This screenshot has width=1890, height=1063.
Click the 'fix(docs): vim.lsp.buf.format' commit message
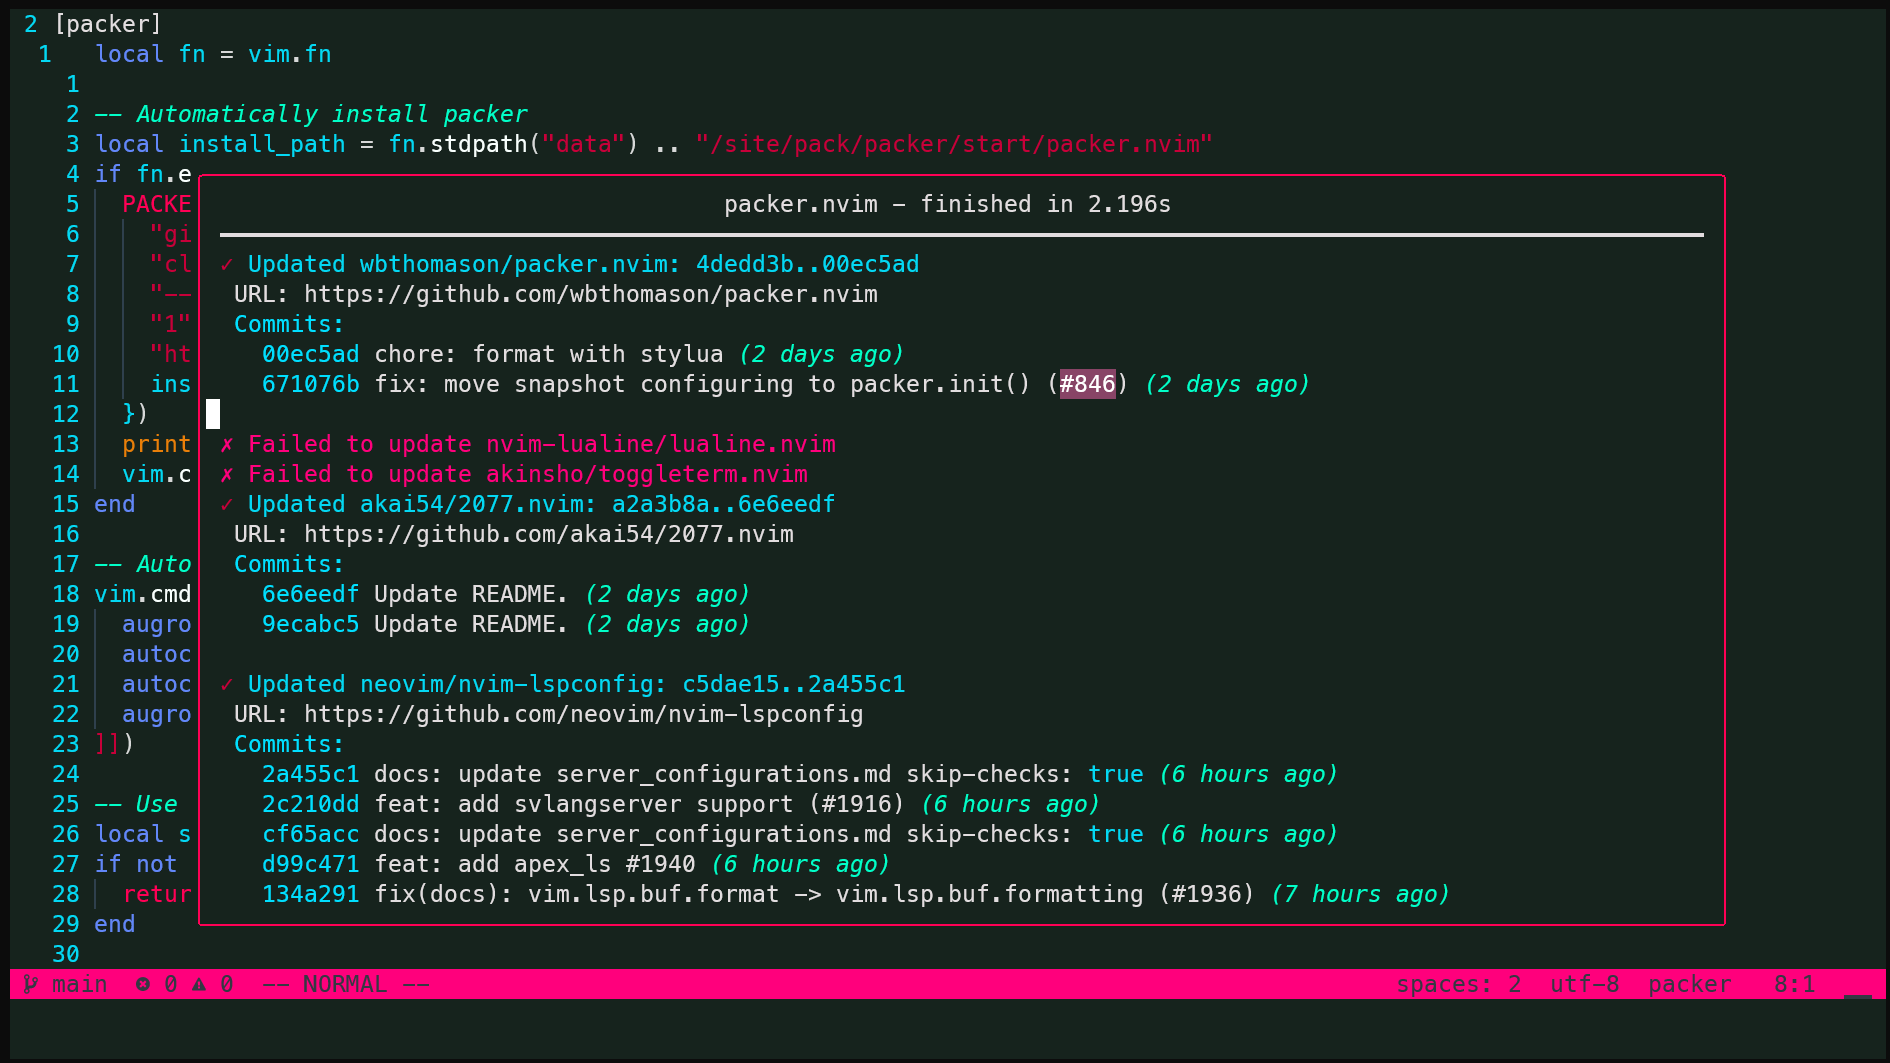click(815, 894)
